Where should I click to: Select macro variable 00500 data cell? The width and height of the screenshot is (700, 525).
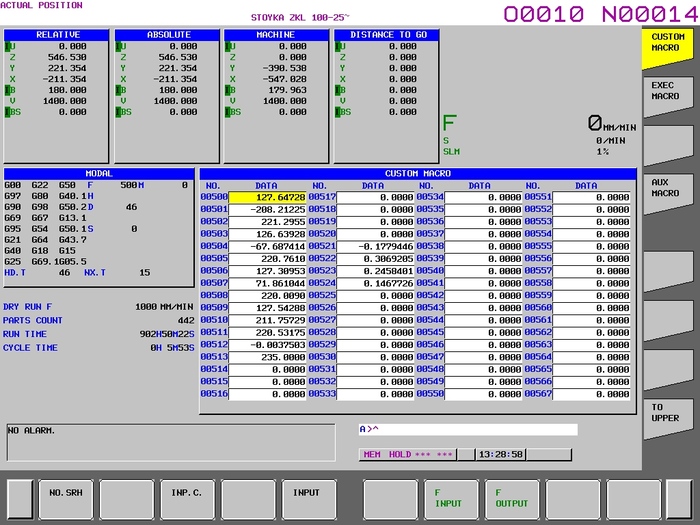click(267, 198)
